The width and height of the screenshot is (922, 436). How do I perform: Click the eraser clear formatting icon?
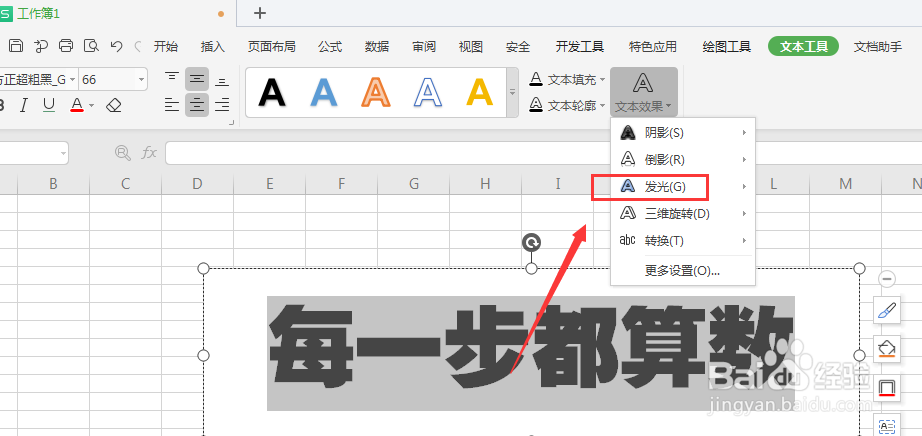(113, 105)
